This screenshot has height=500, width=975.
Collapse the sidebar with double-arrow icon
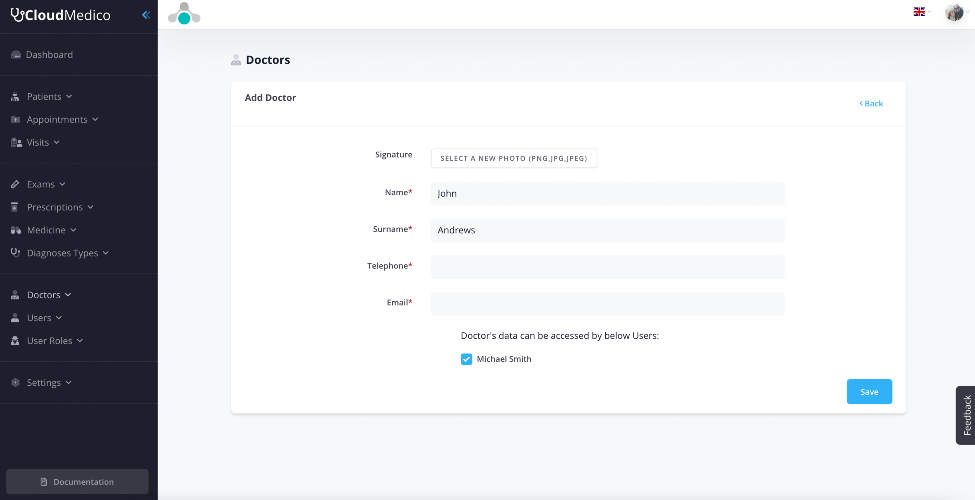146,15
